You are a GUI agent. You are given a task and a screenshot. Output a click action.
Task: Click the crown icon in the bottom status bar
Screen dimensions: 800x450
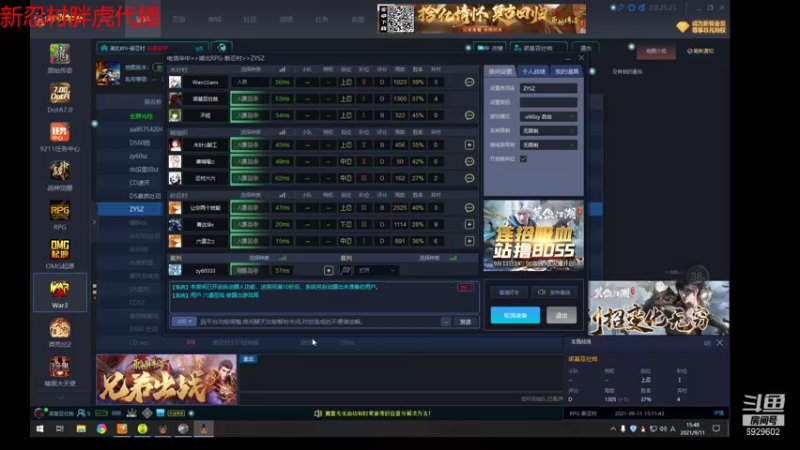(132, 413)
